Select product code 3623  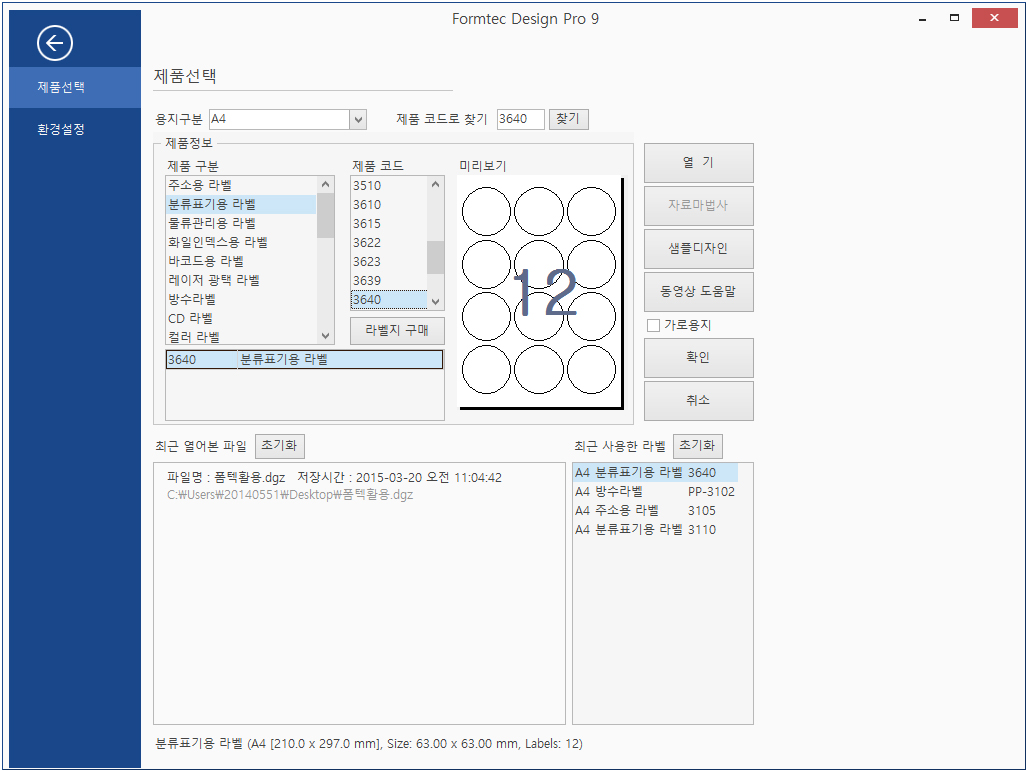389,261
